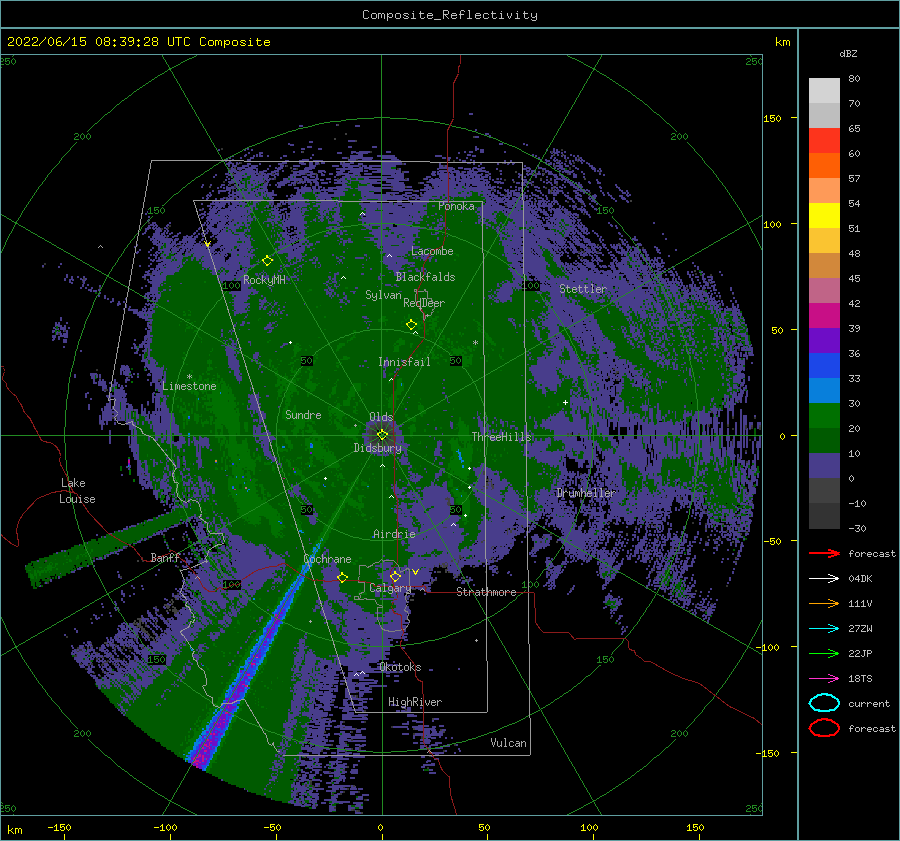
Task: Click the red forecast ellipse icon
Action: (x=824, y=728)
